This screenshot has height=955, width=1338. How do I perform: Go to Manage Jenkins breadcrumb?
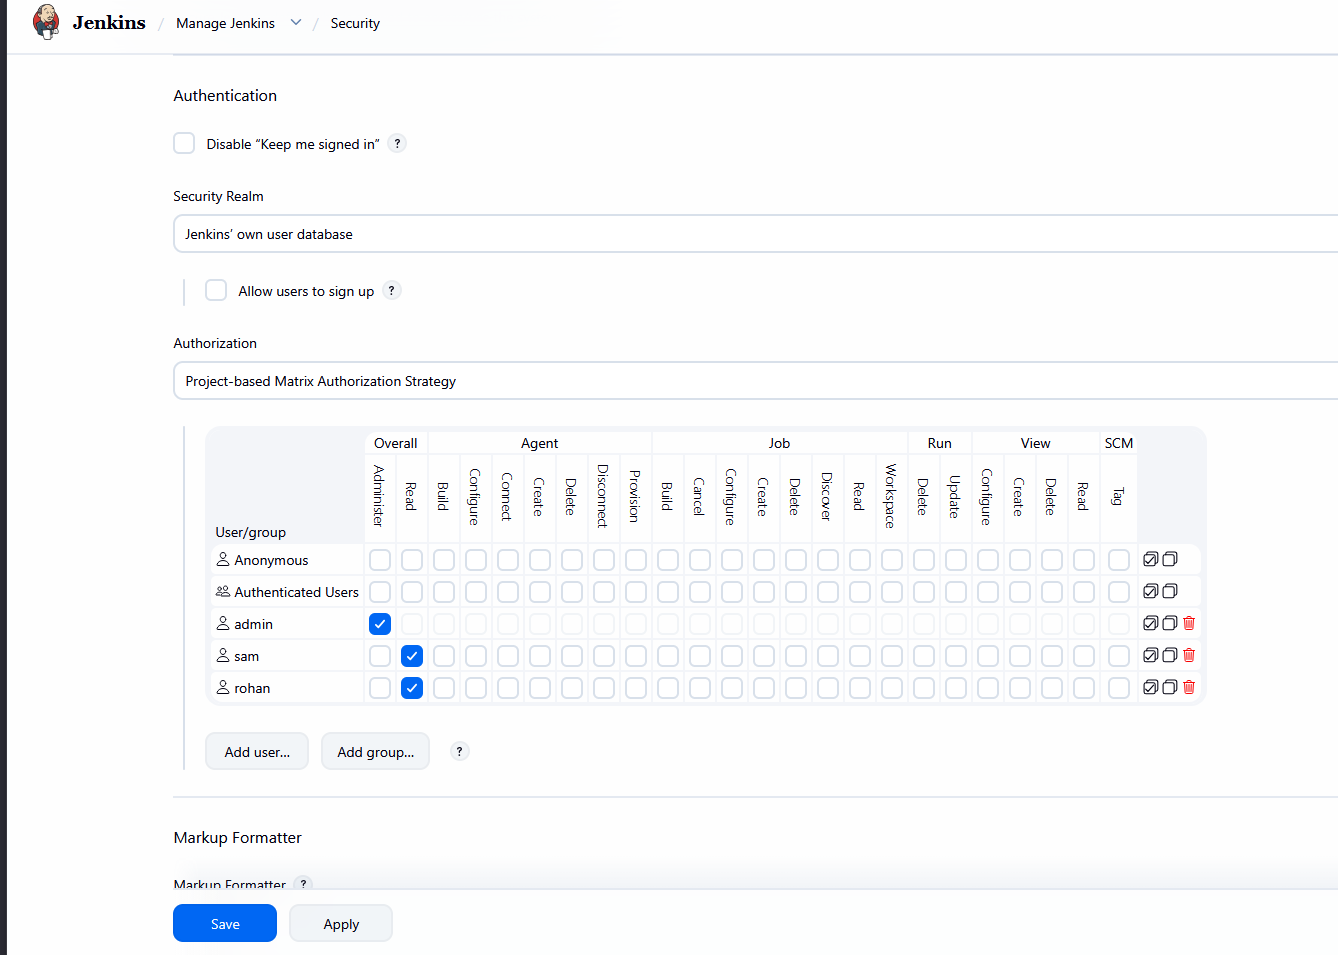tap(225, 23)
